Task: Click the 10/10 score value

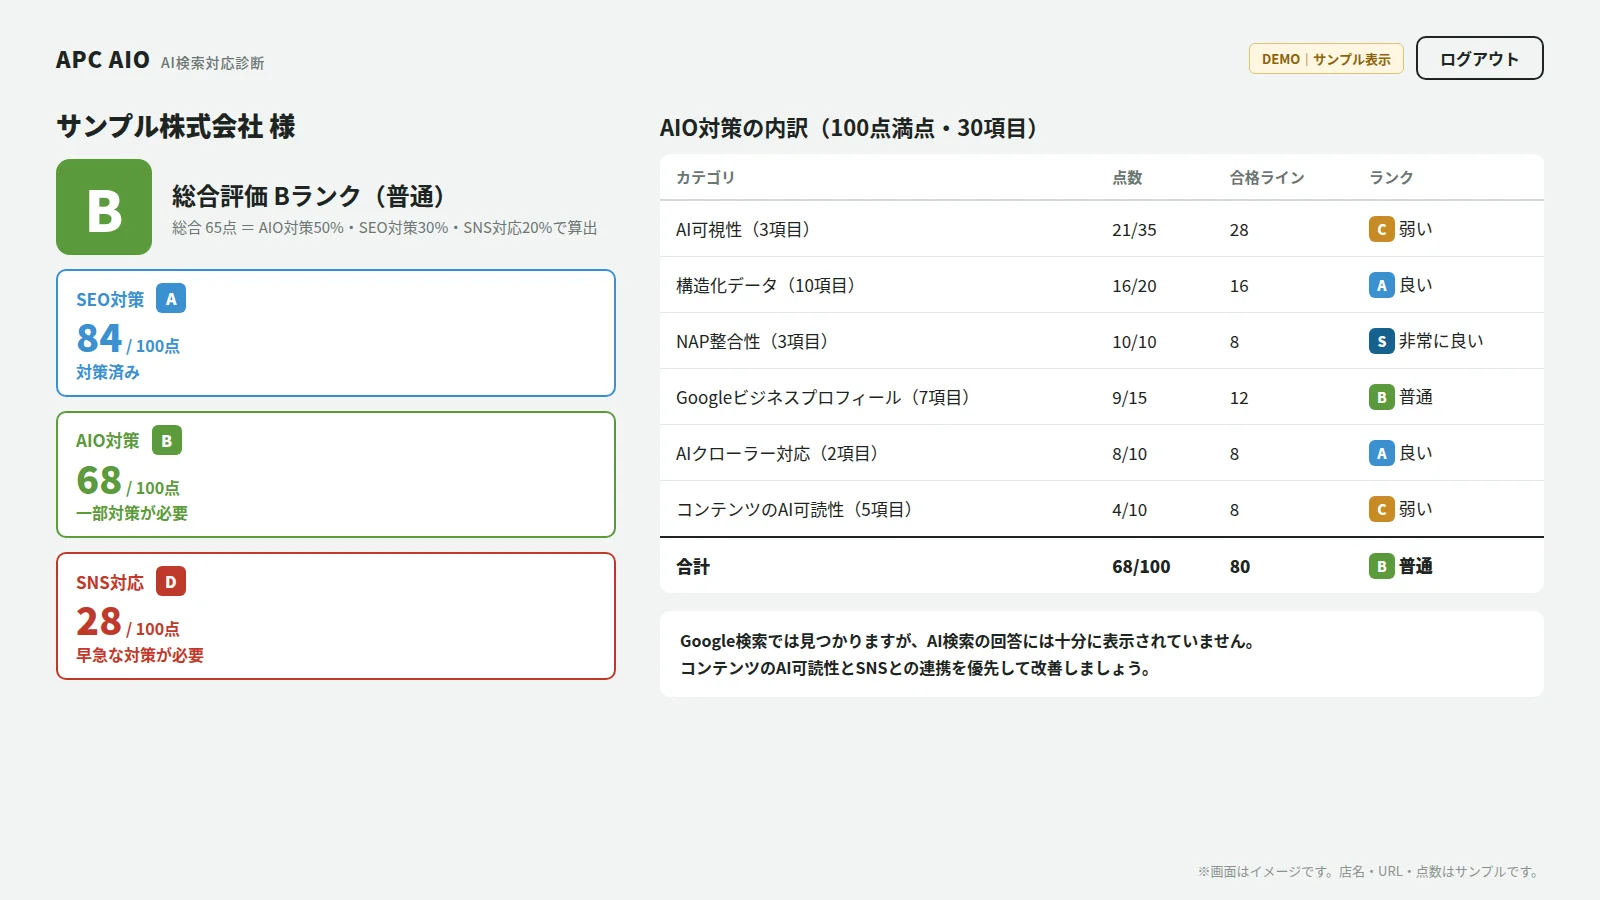Action: click(1134, 342)
